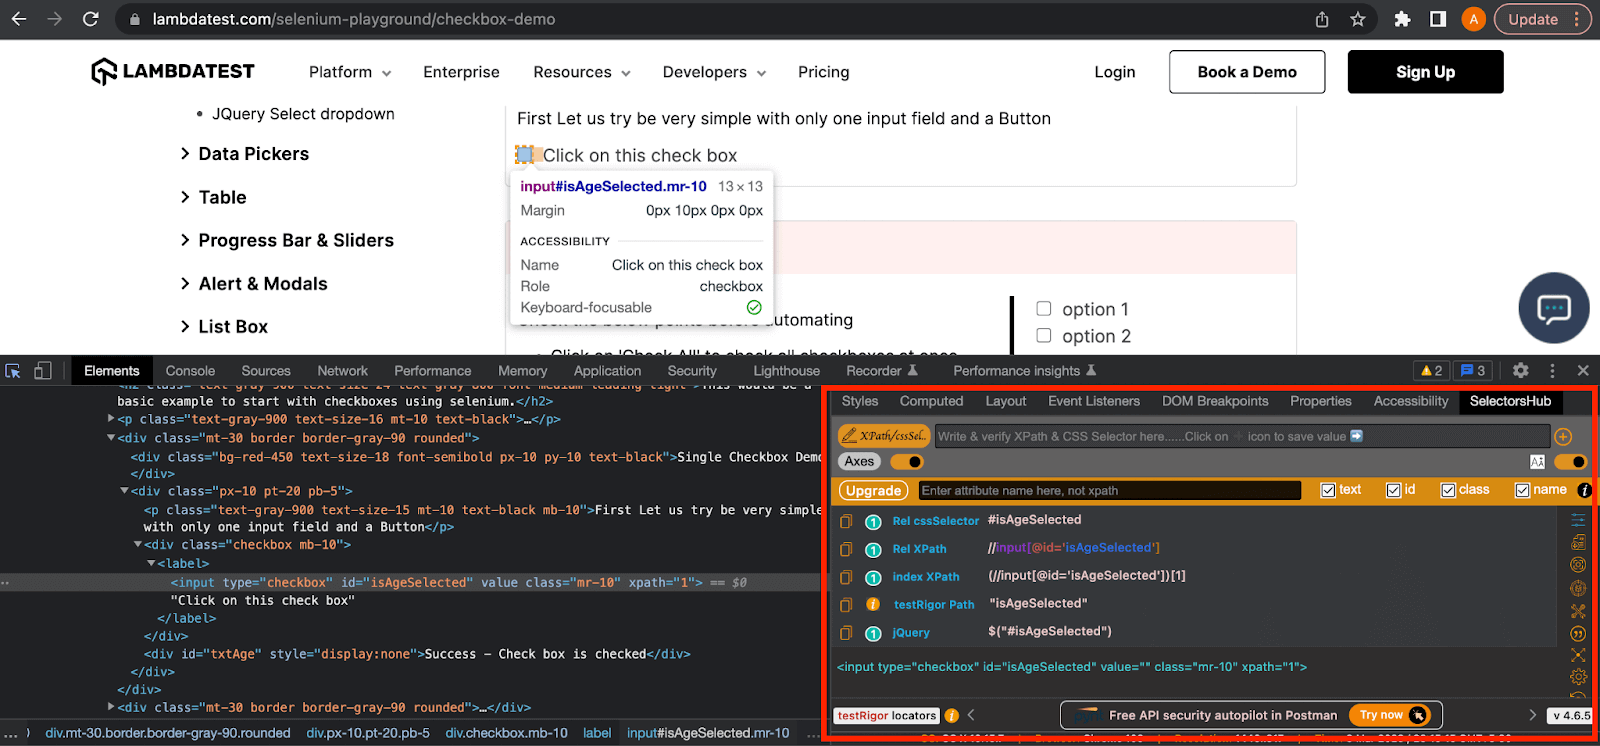Open the live chat bubble
The image size is (1600, 746).
pos(1553,308)
